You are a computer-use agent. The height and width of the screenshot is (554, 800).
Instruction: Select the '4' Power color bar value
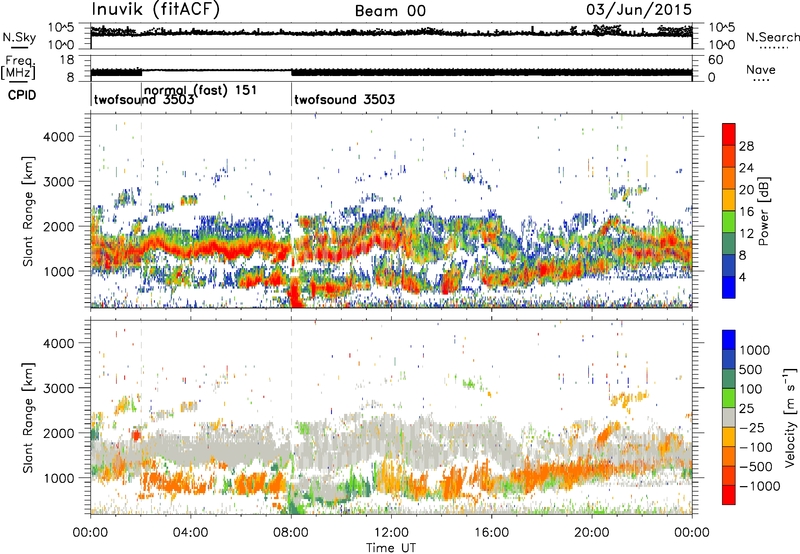pos(742,277)
